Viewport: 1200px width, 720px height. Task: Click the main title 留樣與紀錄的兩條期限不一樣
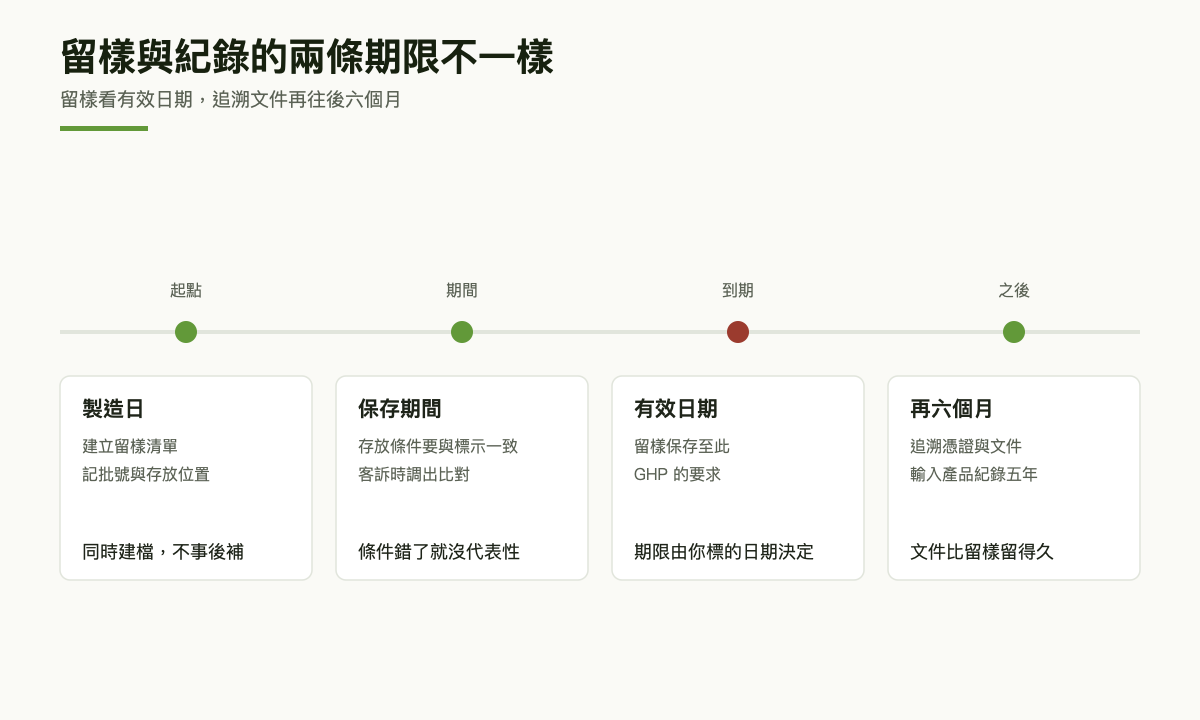(307, 57)
